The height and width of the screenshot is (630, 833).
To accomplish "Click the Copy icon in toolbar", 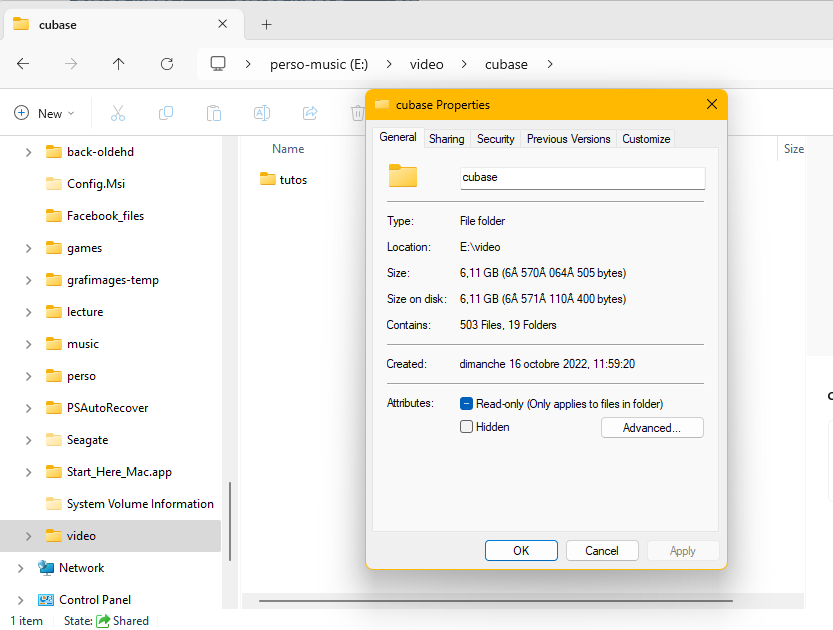I will [x=166, y=113].
